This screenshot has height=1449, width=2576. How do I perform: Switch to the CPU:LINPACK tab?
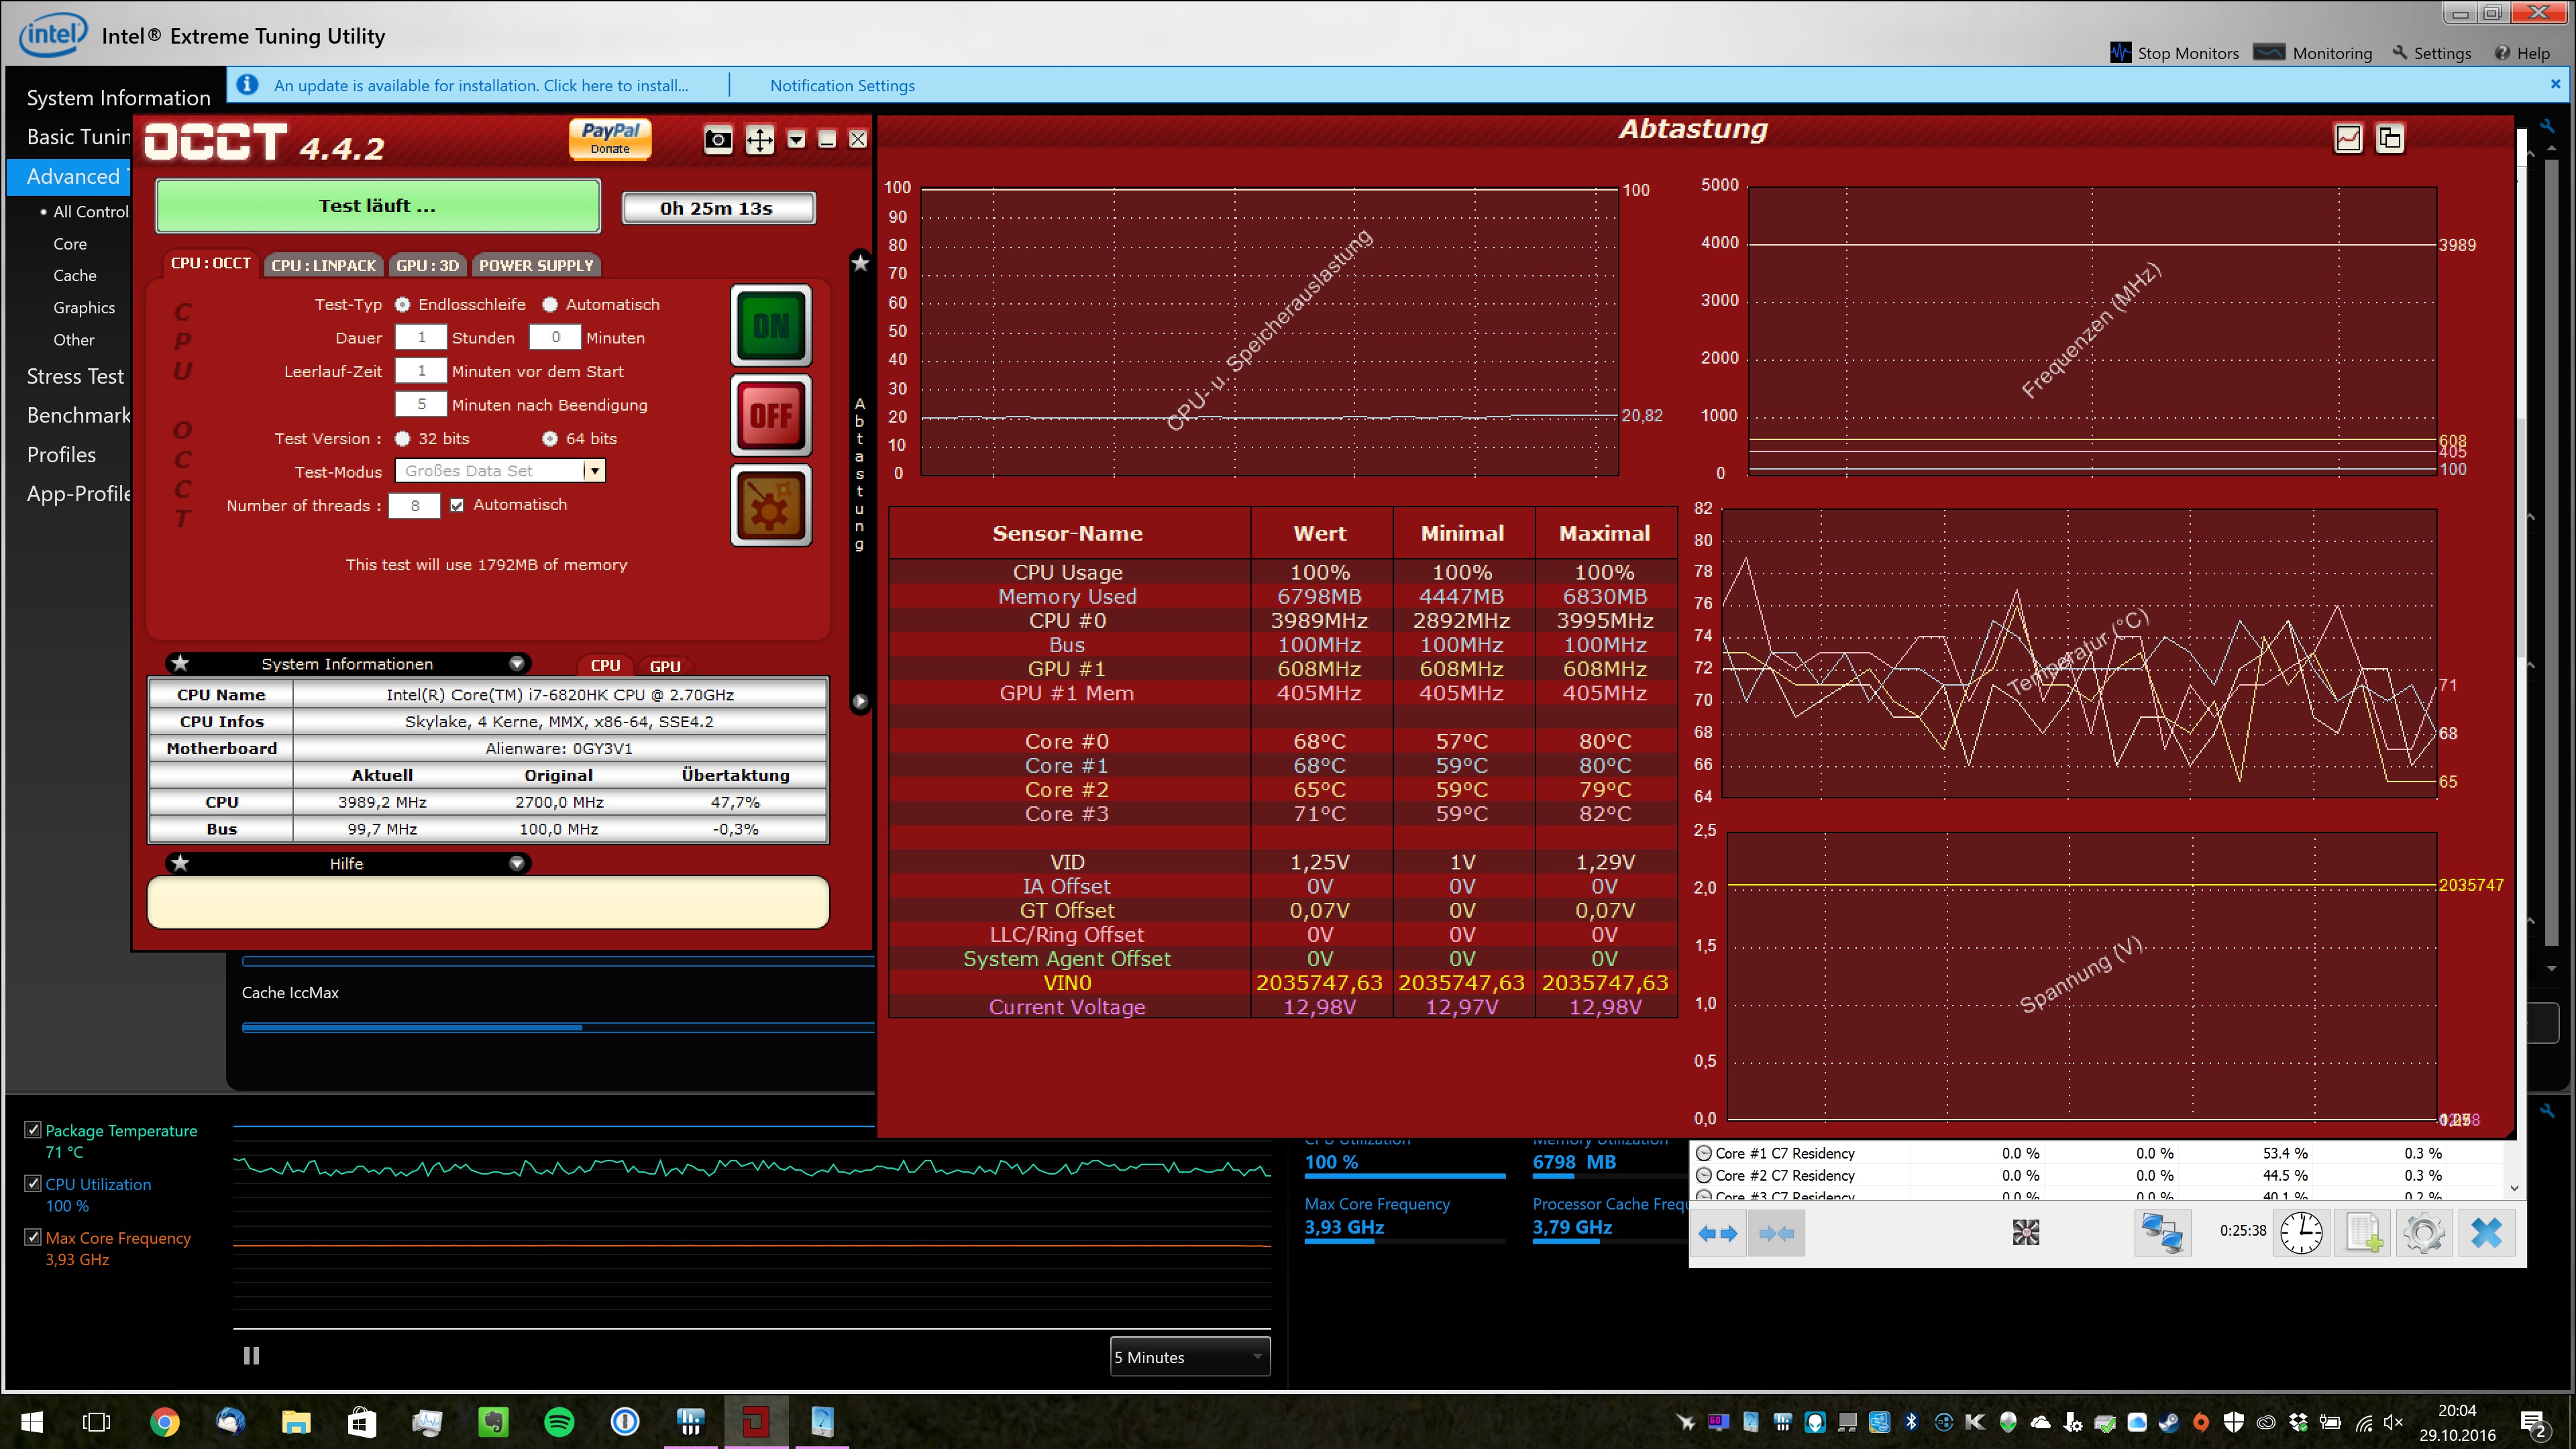323,265
